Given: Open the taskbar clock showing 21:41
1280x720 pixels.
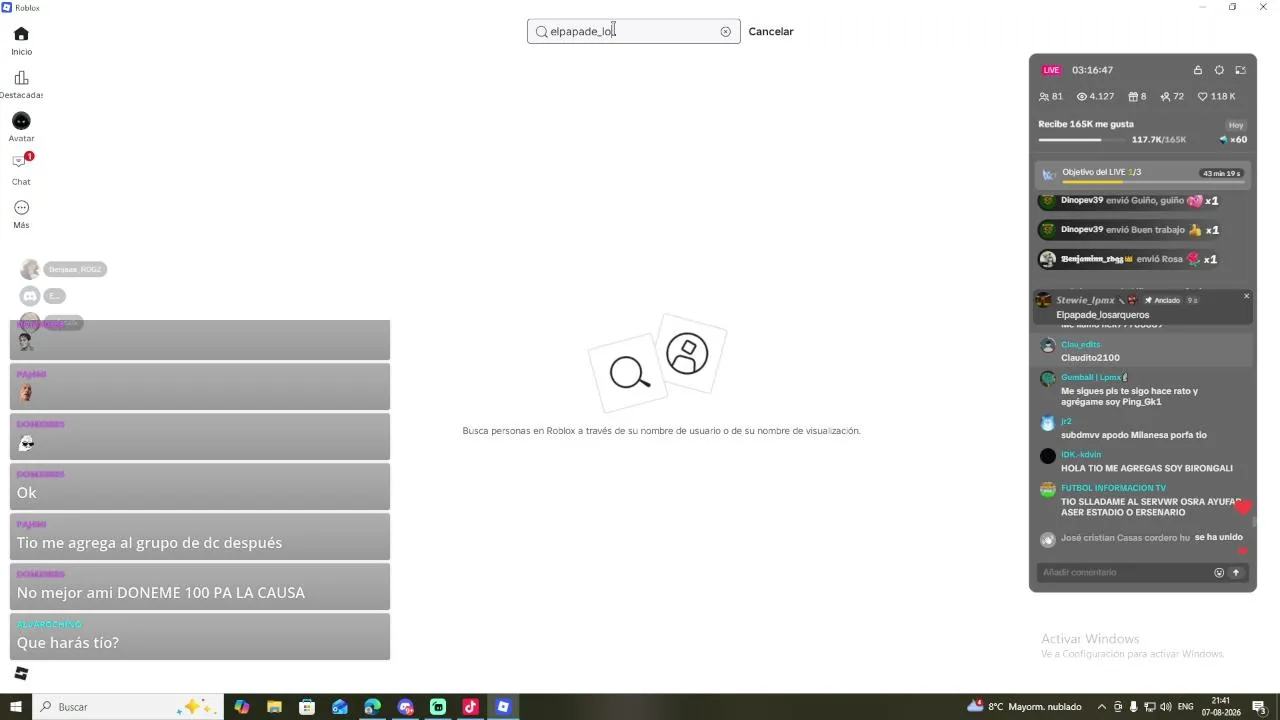Looking at the screenshot, I should [x=1220, y=707].
